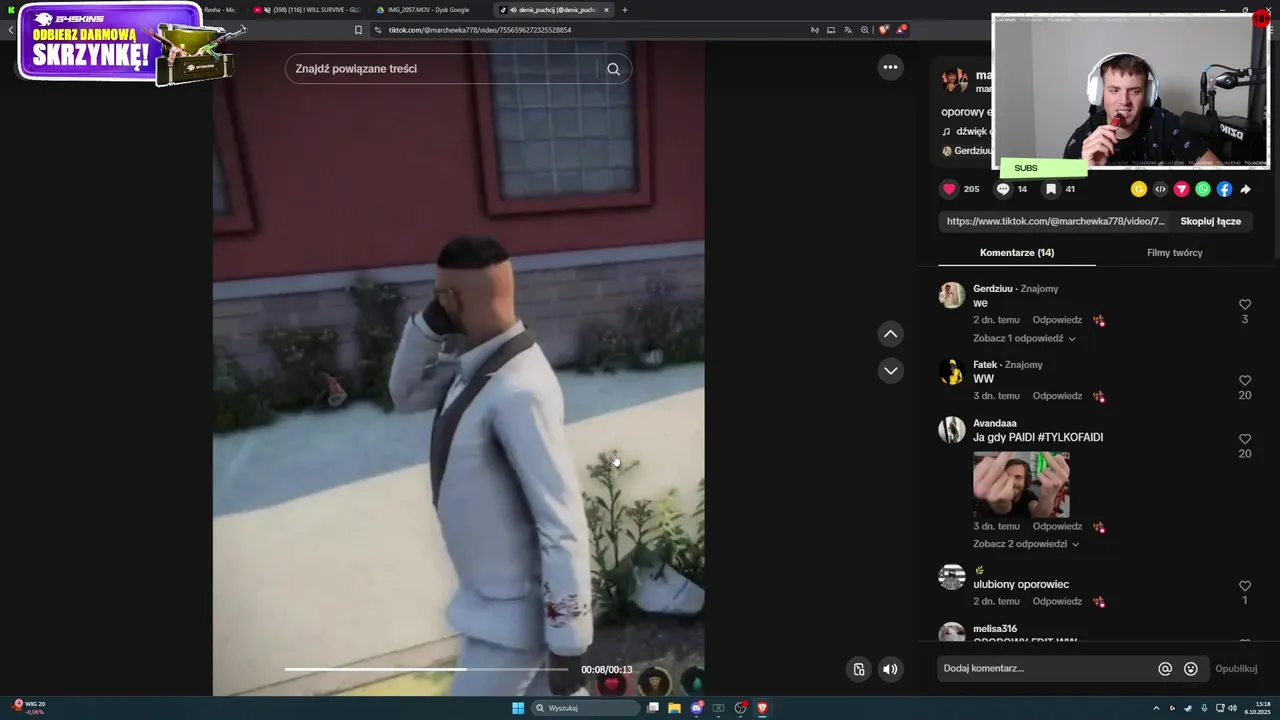The image size is (1280, 720).
Task: Reply to Fatek's comment via Odpowiedz
Action: click(x=1057, y=396)
